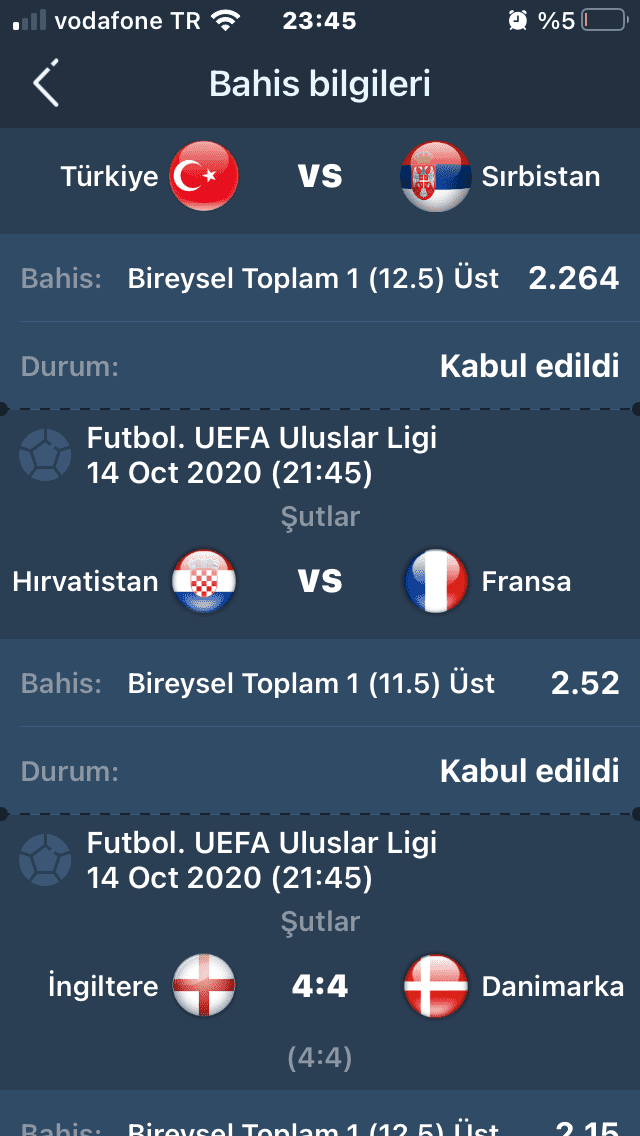This screenshot has height=1136, width=640.
Task: Tap the back arrow icon
Action: click(46, 83)
